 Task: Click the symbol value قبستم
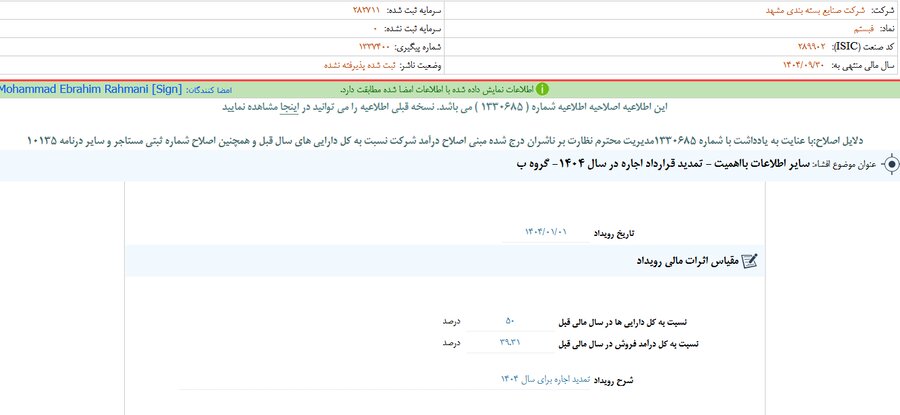(863, 29)
